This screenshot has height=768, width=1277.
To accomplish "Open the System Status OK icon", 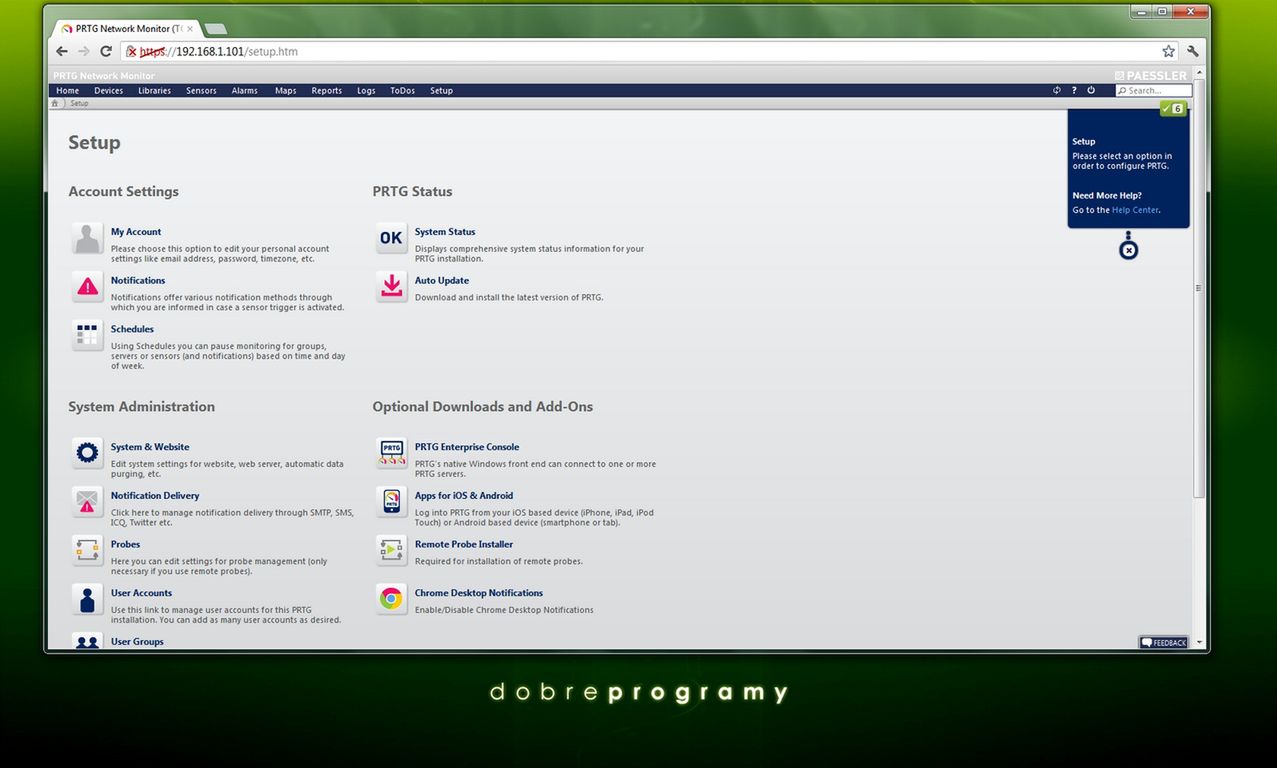I will coord(391,238).
